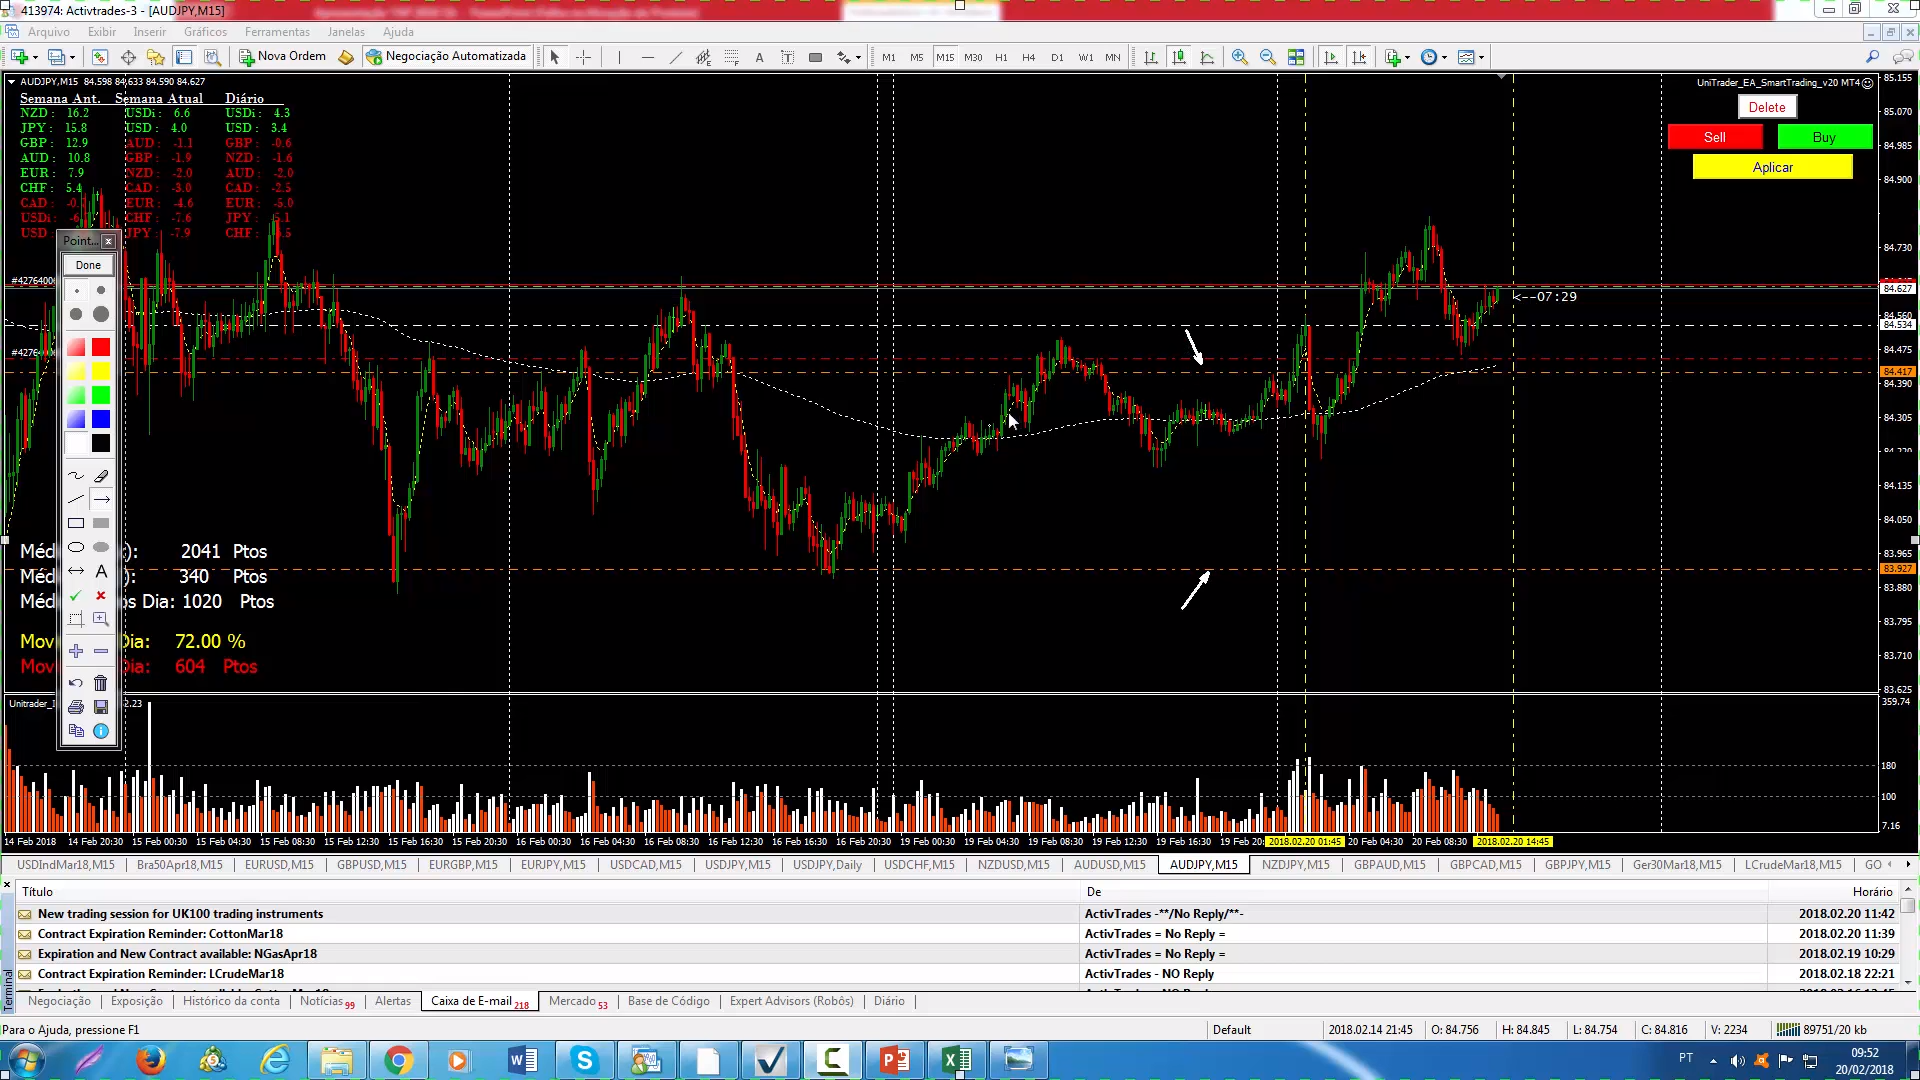Switch timeframe to H4
The width and height of the screenshot is (1920, 1080).
[x=1029, y=57]
